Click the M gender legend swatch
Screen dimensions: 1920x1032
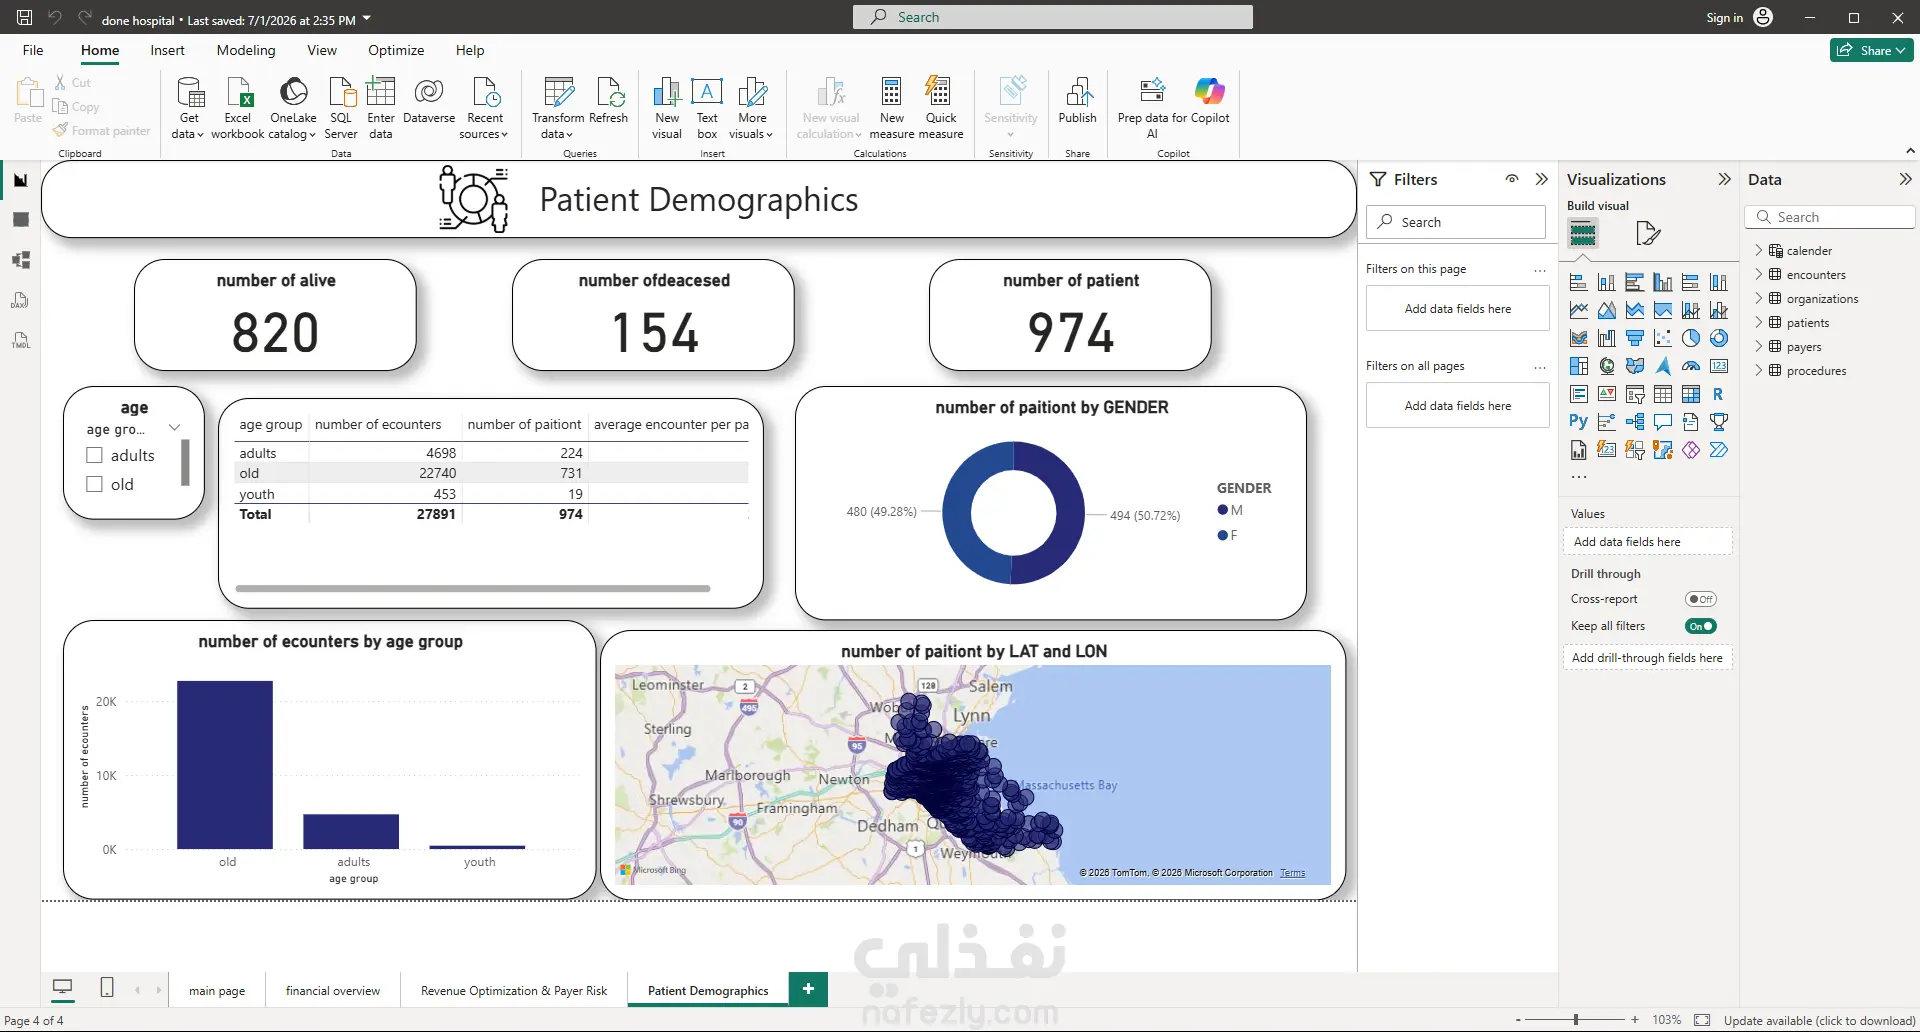(1222, 510)
